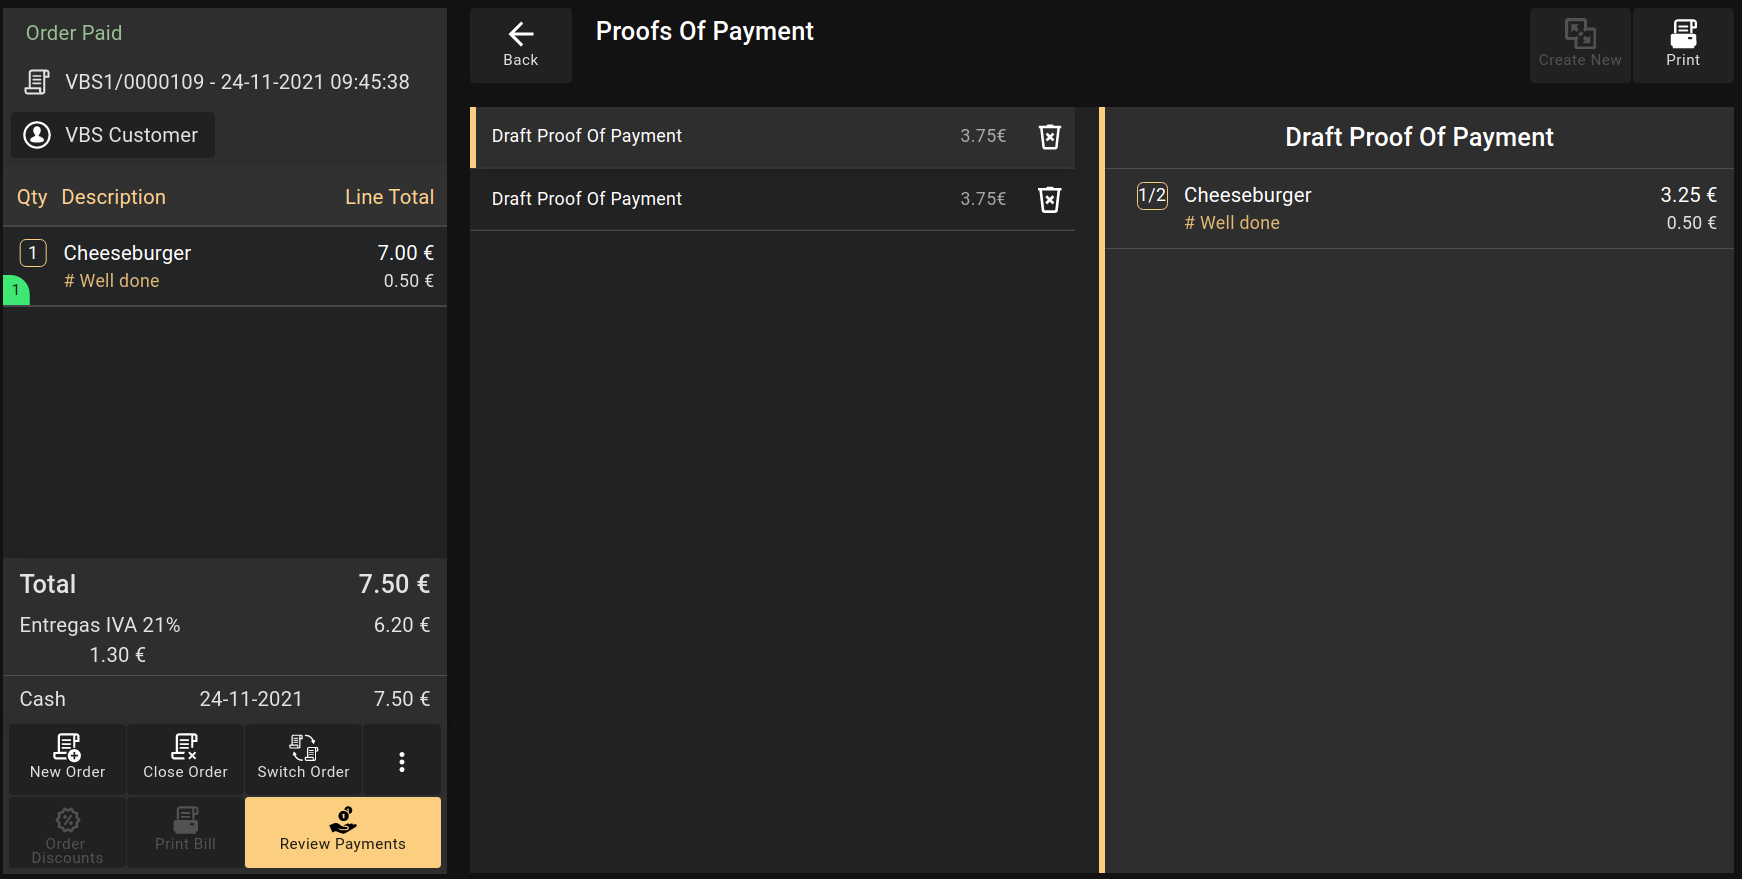1742x879 pixels.
Task: Click the green seat 1 tag
Action: [x=16, y=290]
